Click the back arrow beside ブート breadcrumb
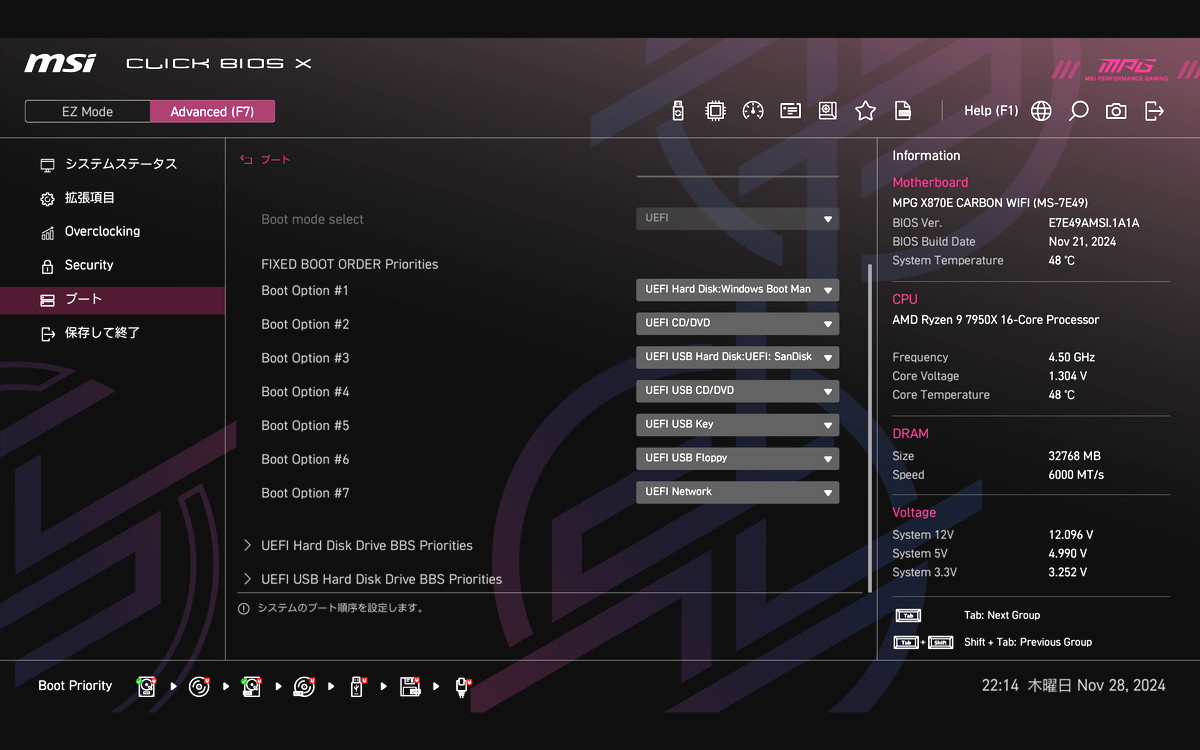Viewport: 1200px width, 750px height. 246,160
